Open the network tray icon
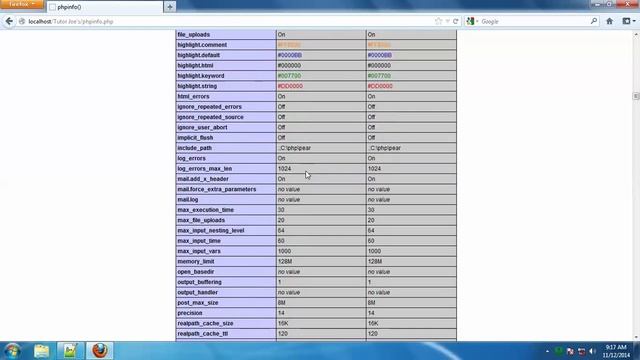 click(581, 351)
